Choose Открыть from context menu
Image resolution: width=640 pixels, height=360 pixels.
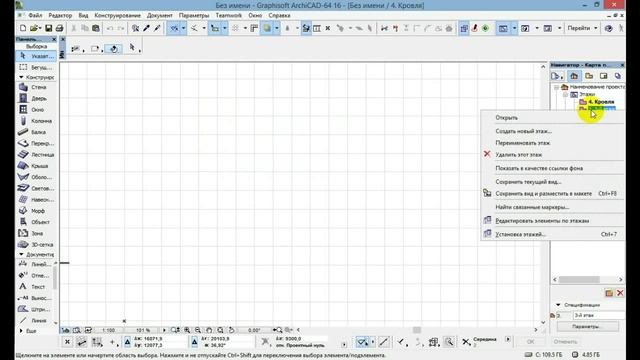pyautogui.click(x=553, y=118)
